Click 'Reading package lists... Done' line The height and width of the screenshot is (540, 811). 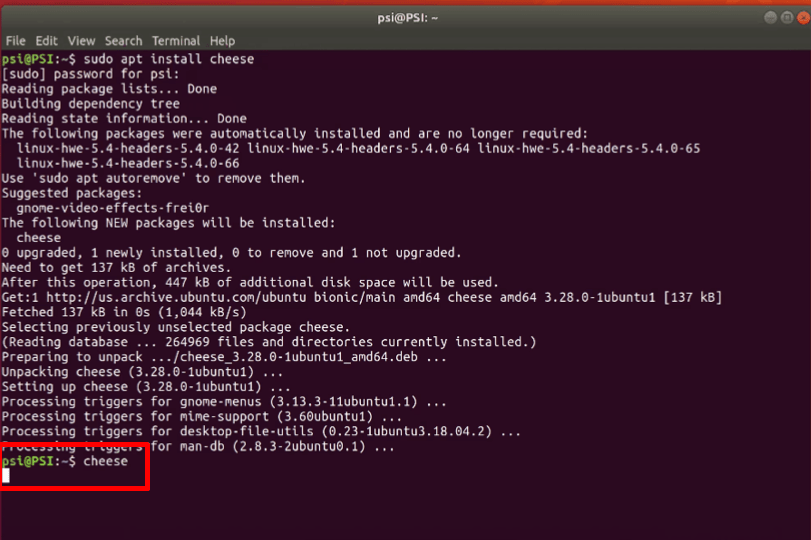coord(109,89)
